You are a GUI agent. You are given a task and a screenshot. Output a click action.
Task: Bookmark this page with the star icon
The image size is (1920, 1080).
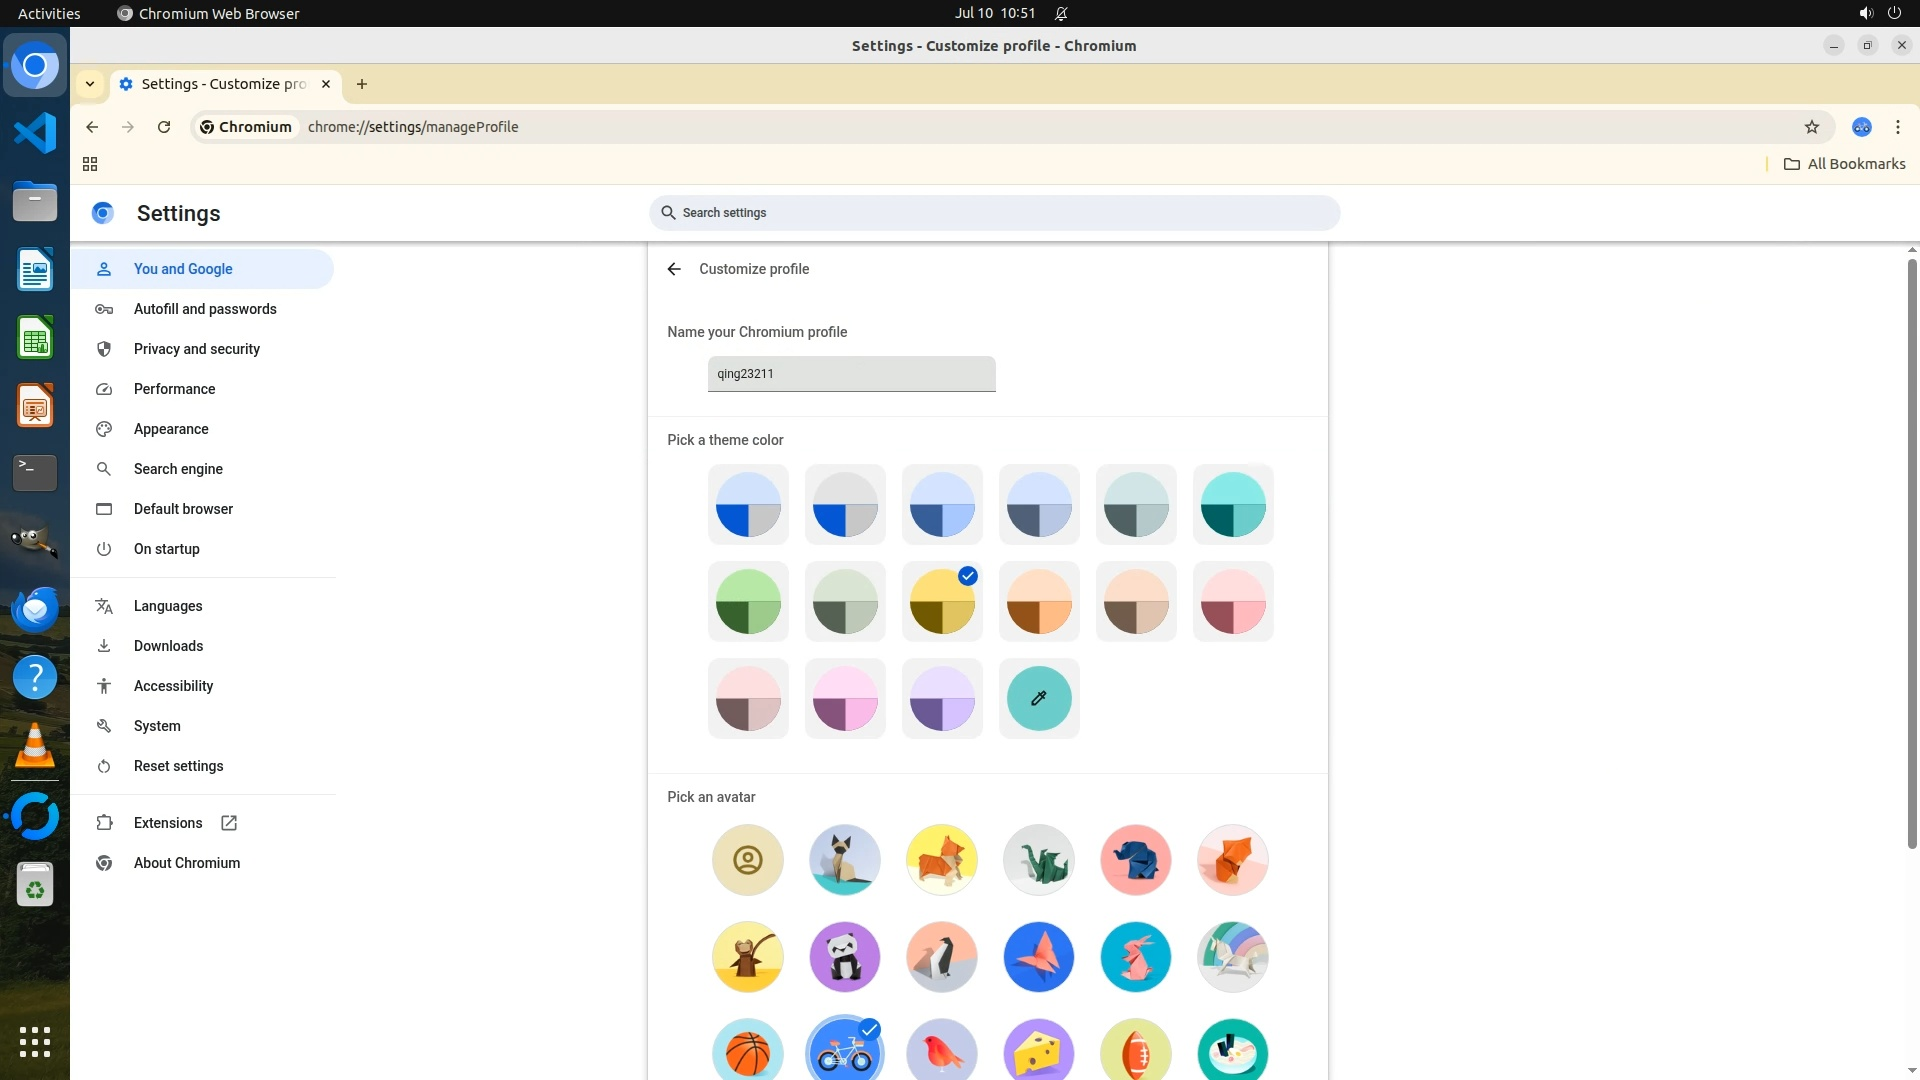[x=1811, y=127]
